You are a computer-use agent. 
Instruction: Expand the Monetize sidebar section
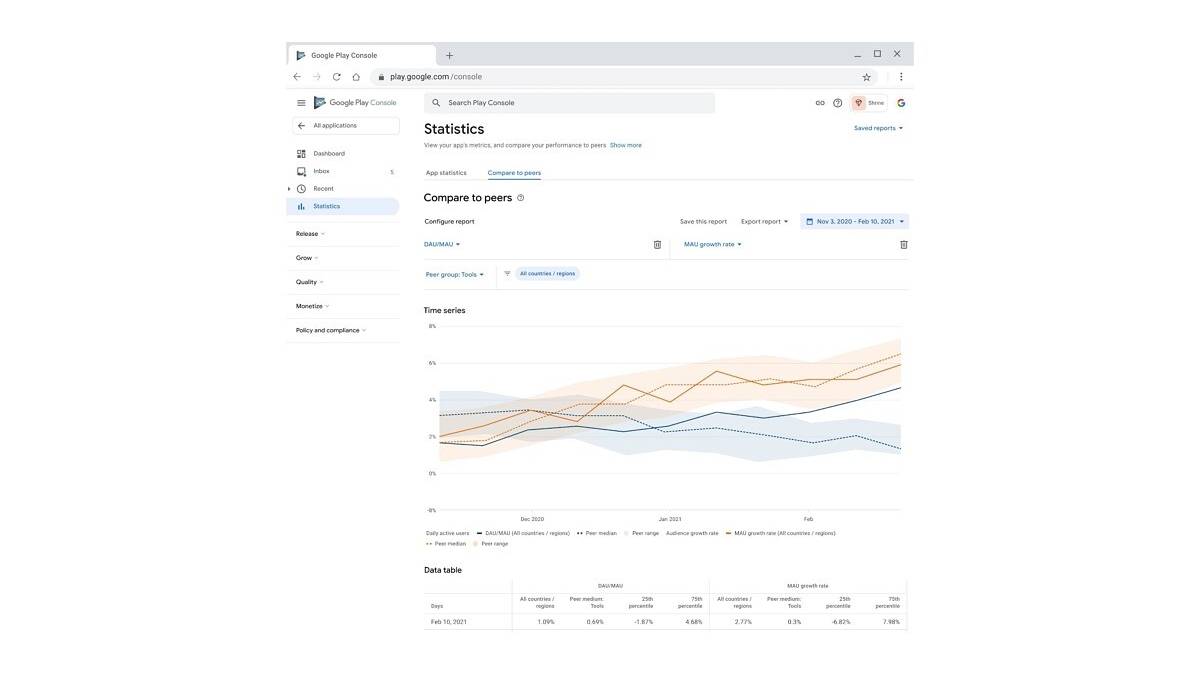[x=312, y=306]
